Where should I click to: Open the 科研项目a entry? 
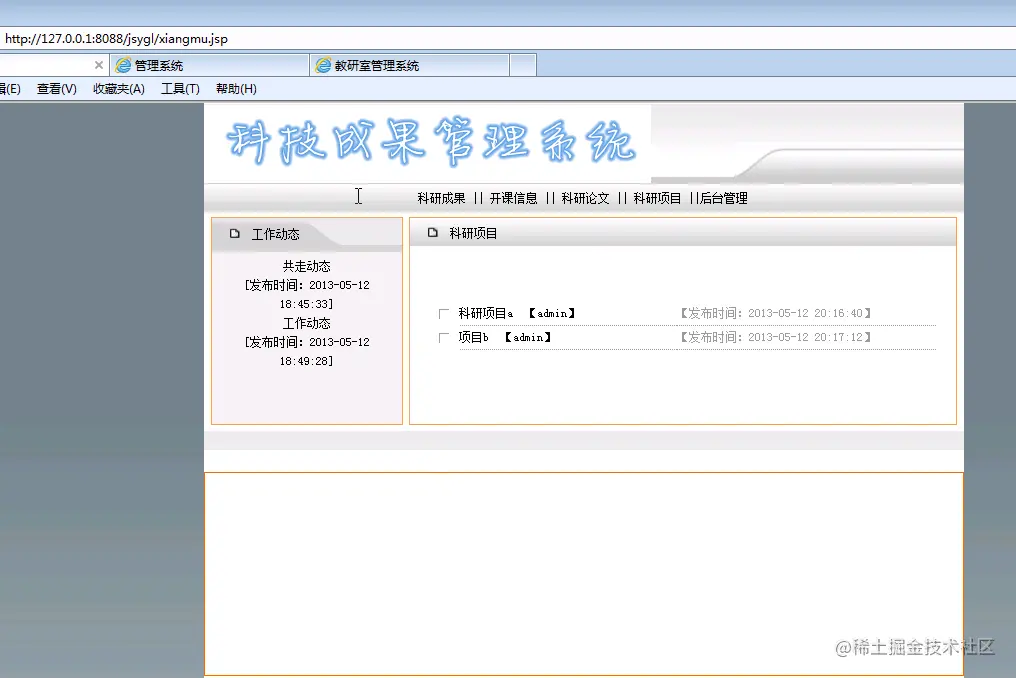[484, 312]
